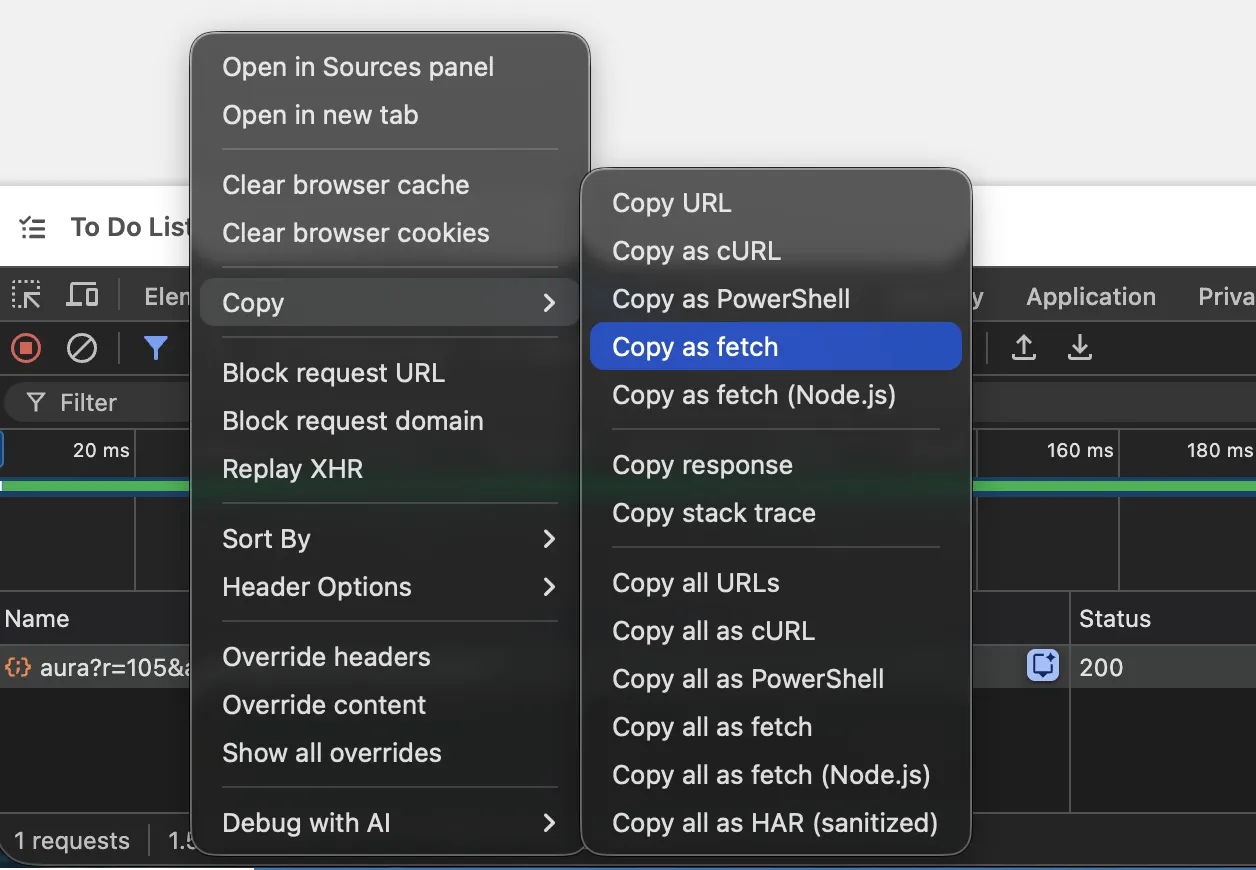The image size is (1256, 870).
Task: Toggle the device emulation toolbar
Action: (82, 295)
